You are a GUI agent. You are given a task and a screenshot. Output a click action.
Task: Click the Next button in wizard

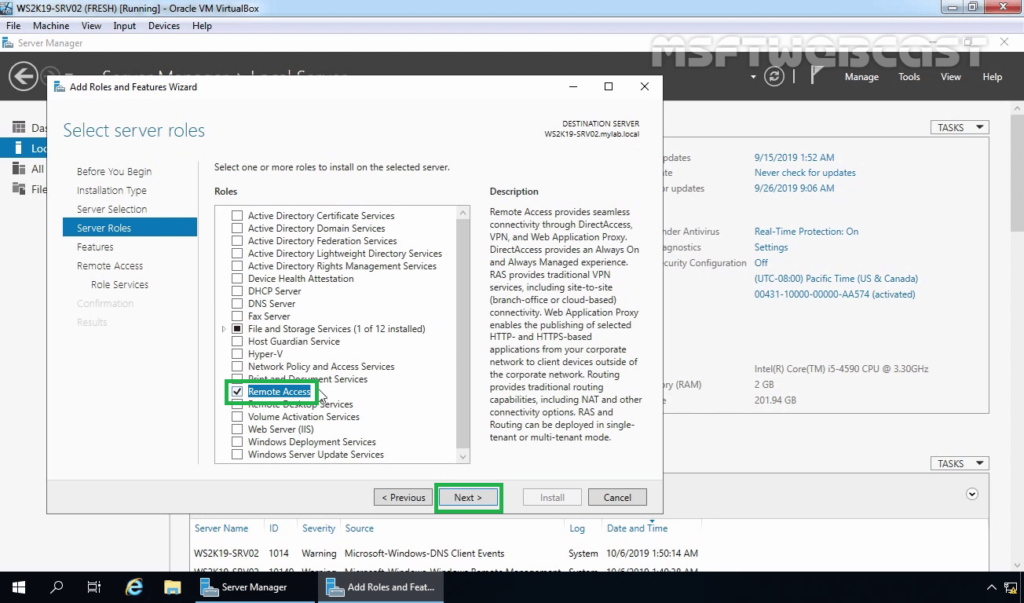pos(468,497)
